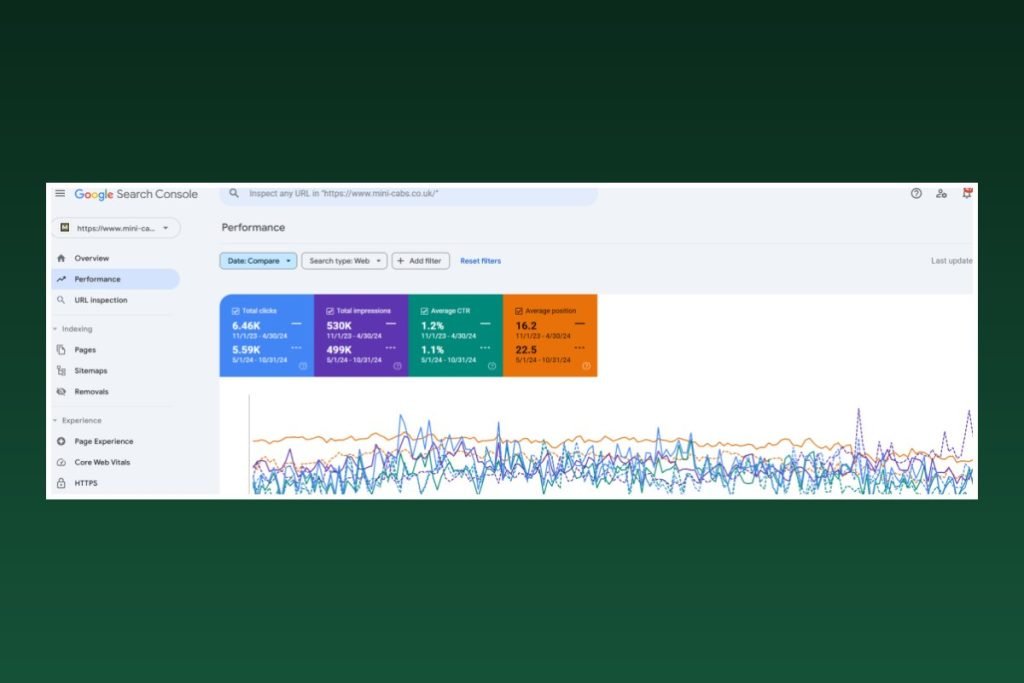Click the HTTPS padlock icon
This screenshot has height=683, width=1024.
(61, 483)
